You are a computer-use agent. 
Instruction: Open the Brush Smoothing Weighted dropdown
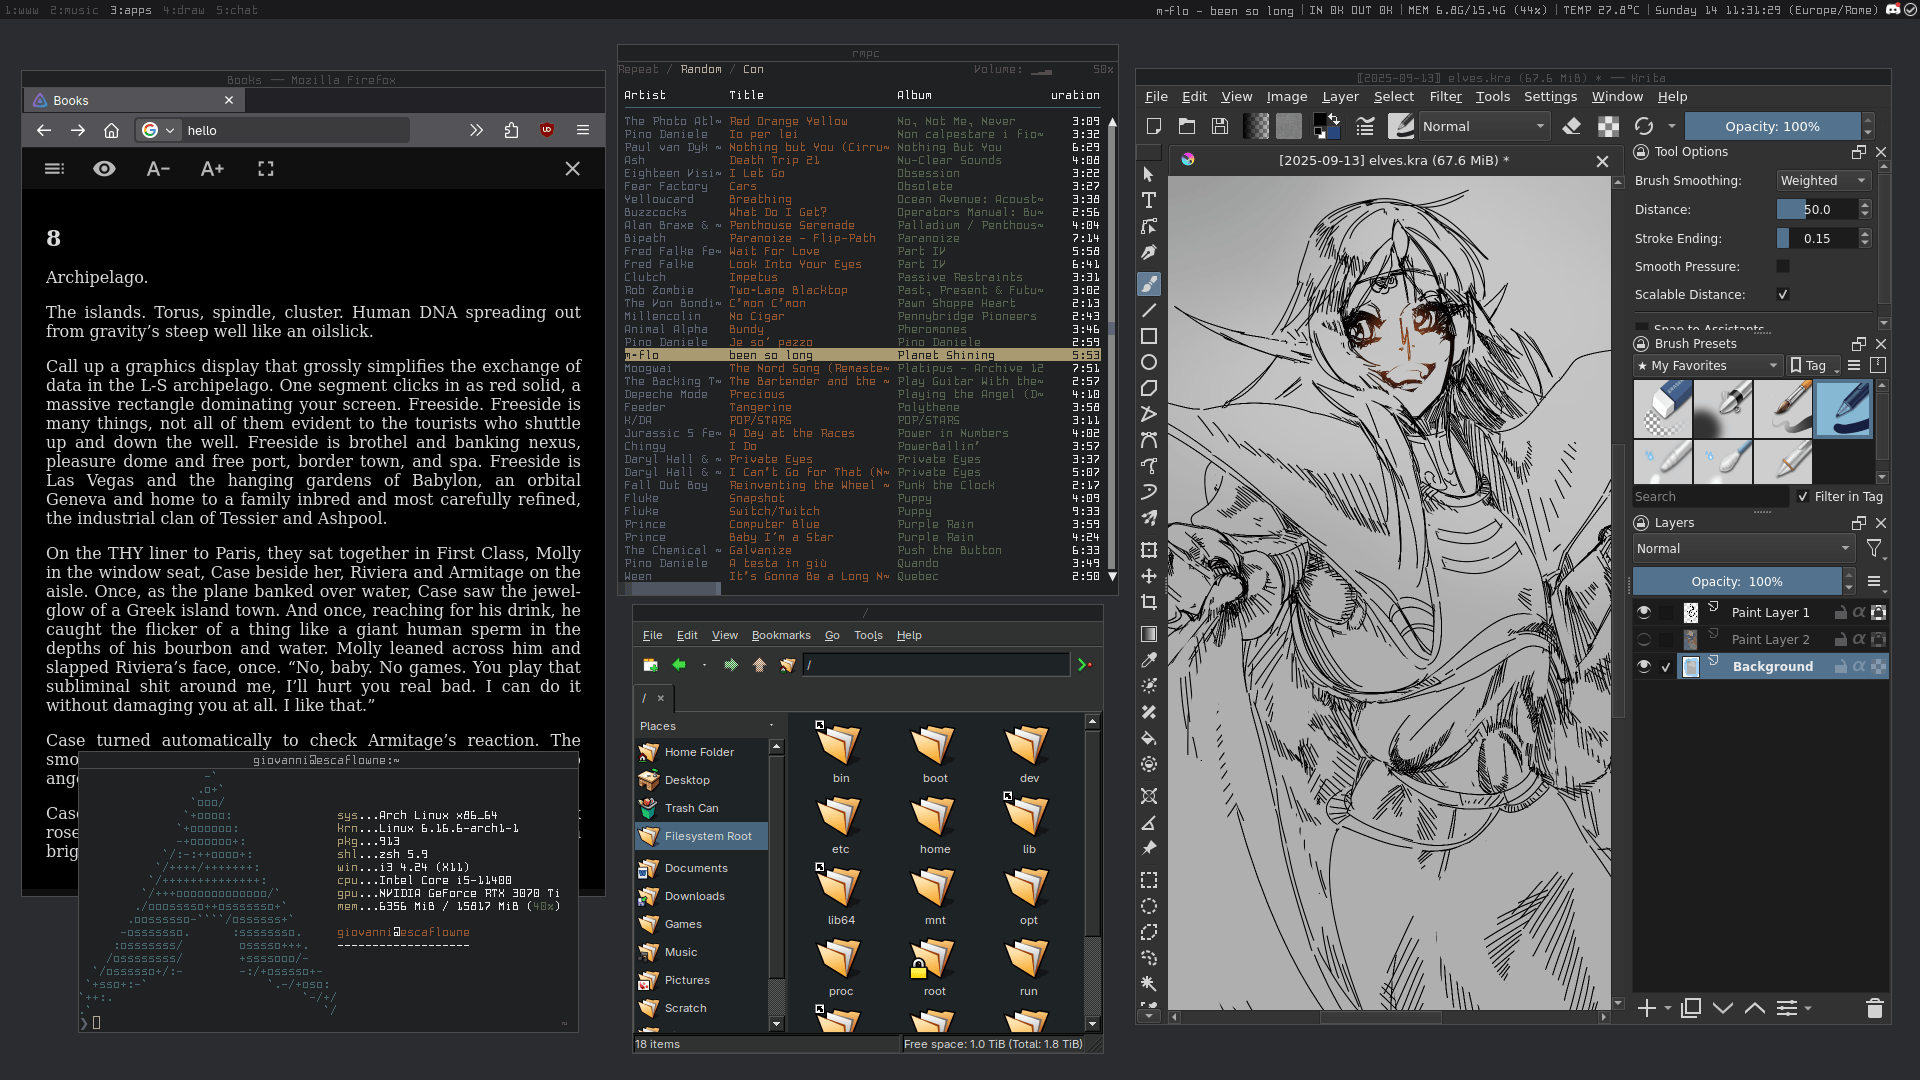(1823, 180)
